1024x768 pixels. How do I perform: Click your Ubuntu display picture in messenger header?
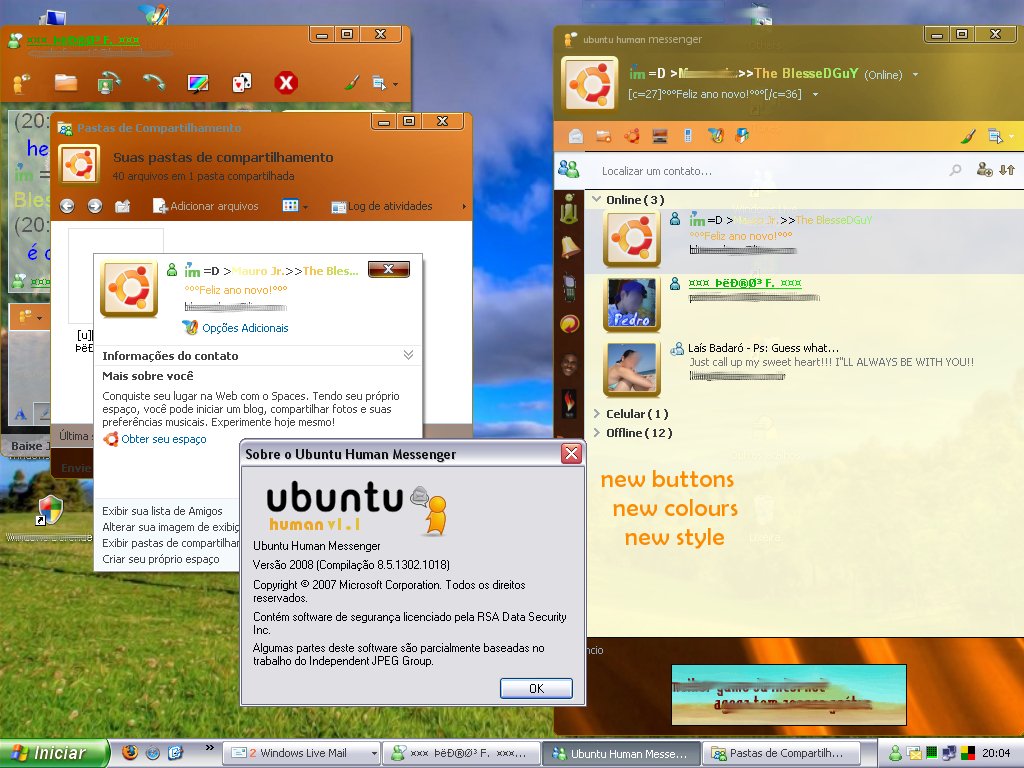pyautogui.click(x=590, y=84)
